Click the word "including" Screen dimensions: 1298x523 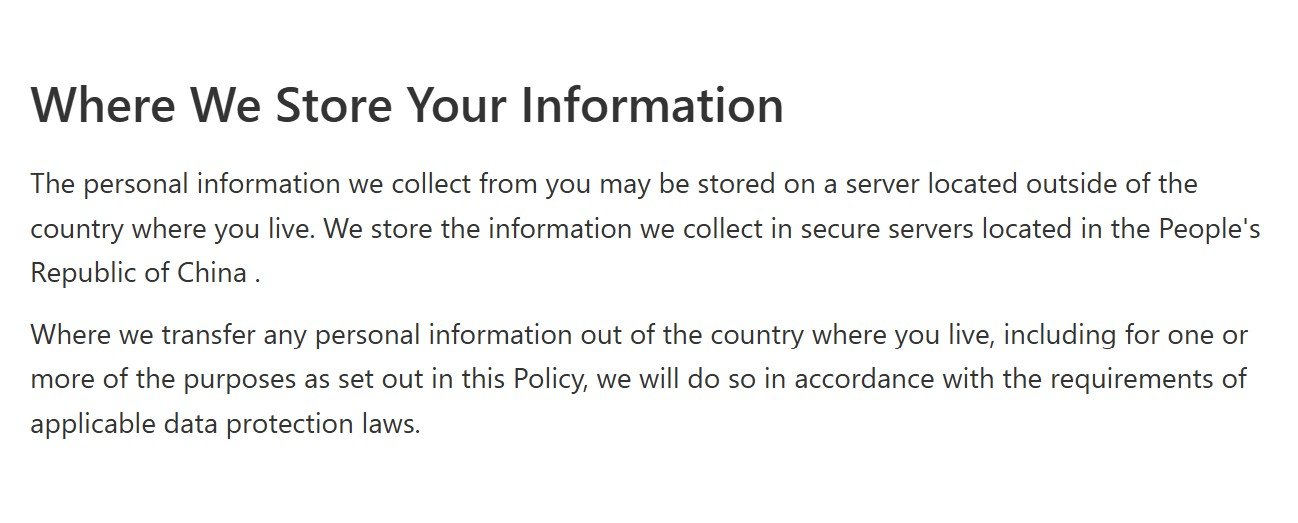click(x=1050, y=335)
